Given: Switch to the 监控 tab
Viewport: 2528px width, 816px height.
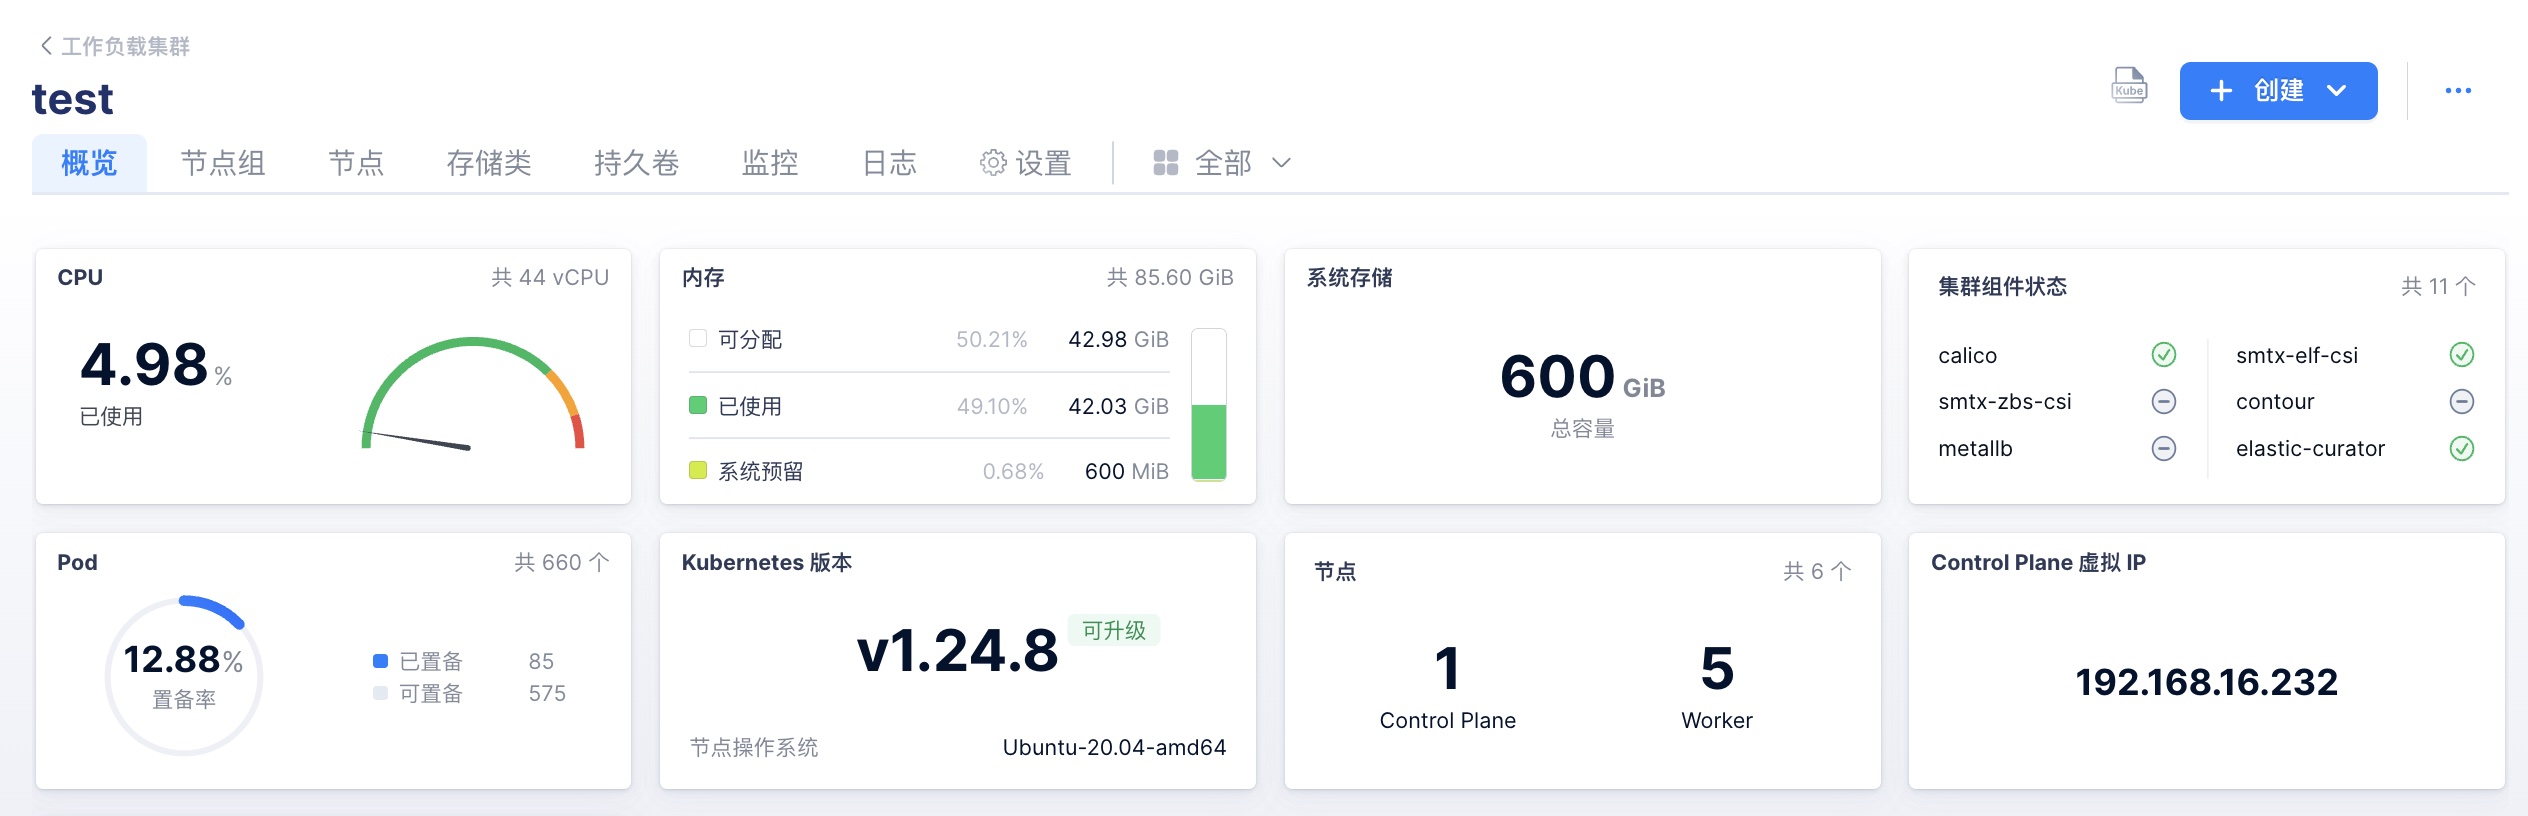Looking at the screenshot, I should [769, 162].
